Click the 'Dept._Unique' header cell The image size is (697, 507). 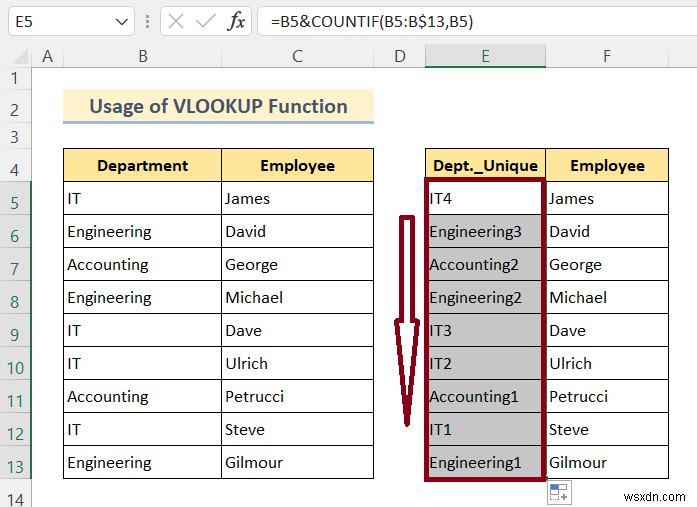pos(485,165)
